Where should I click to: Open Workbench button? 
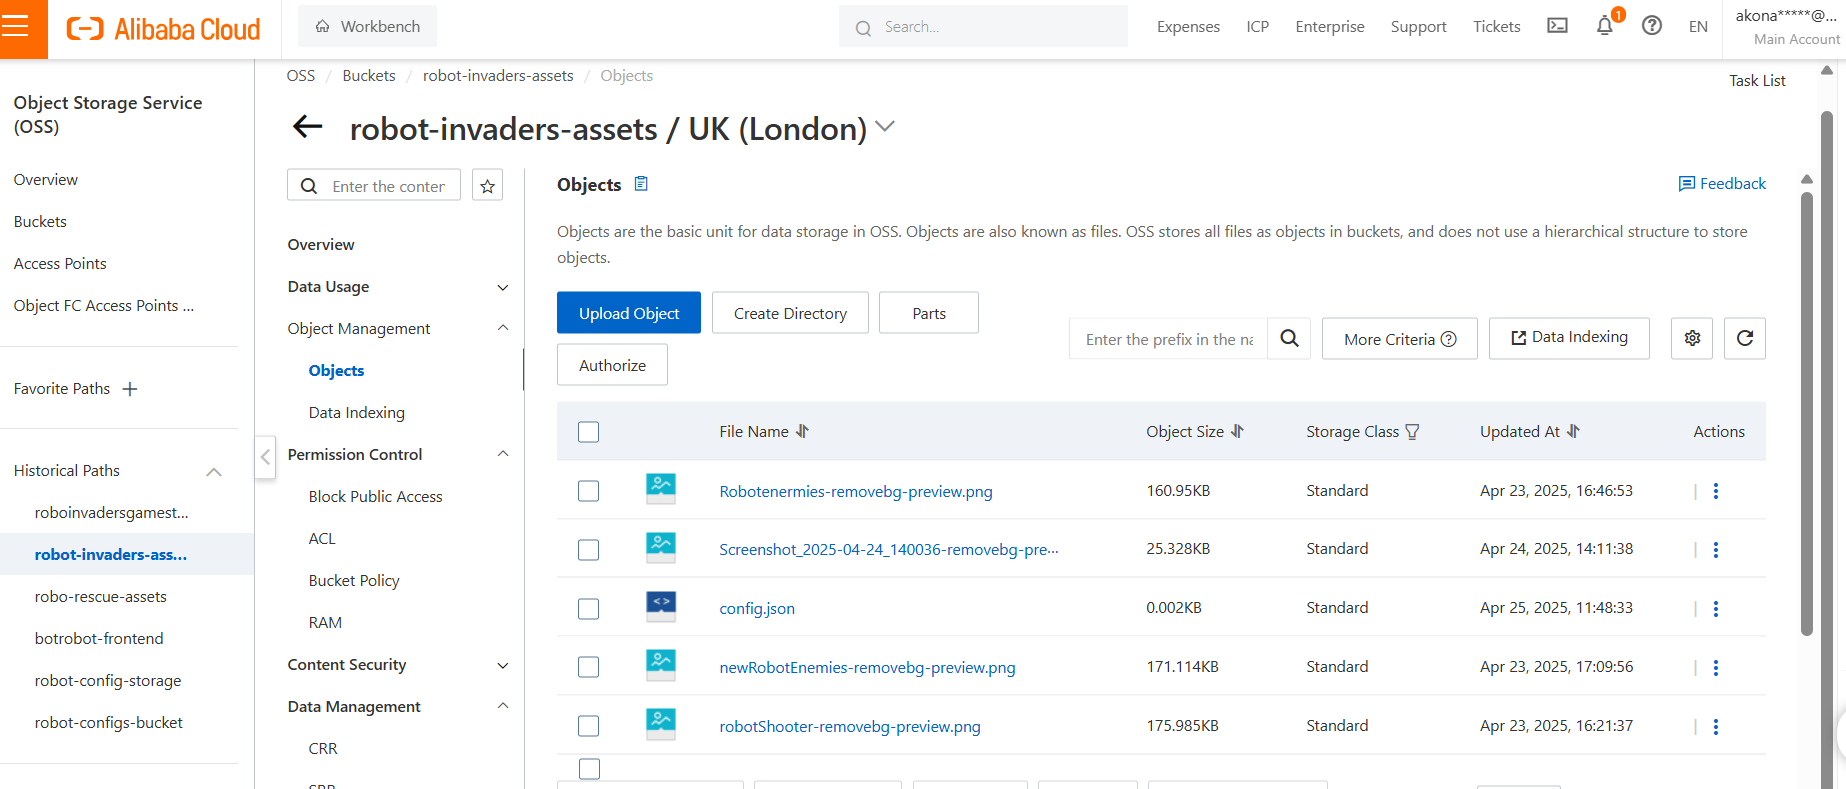(367, 26)
